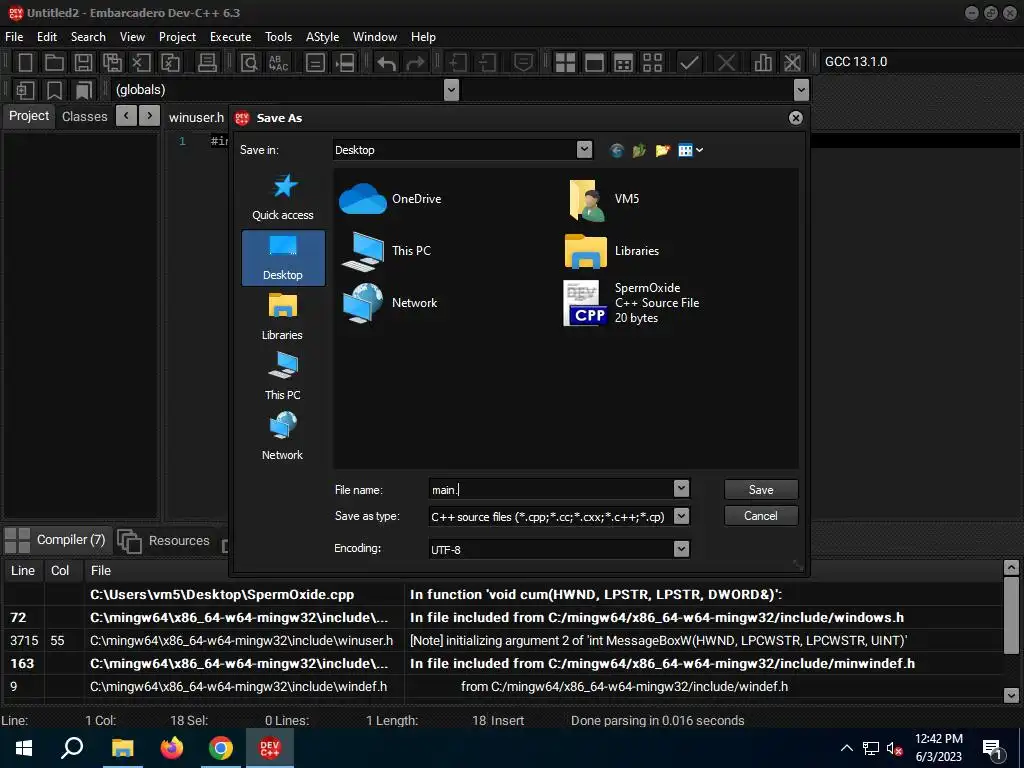Viewport: 1024px width, 768px height.
Task: Click the Redo arrow icon
Action: (415, 62)
